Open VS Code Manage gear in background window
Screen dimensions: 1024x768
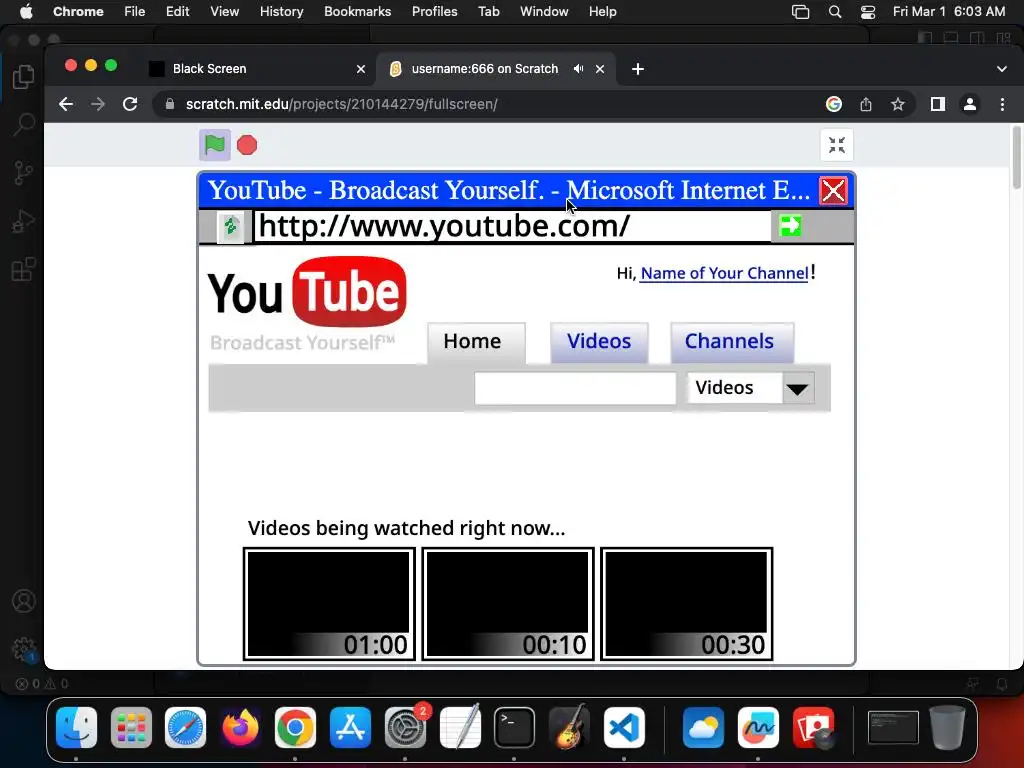[24, 649]
